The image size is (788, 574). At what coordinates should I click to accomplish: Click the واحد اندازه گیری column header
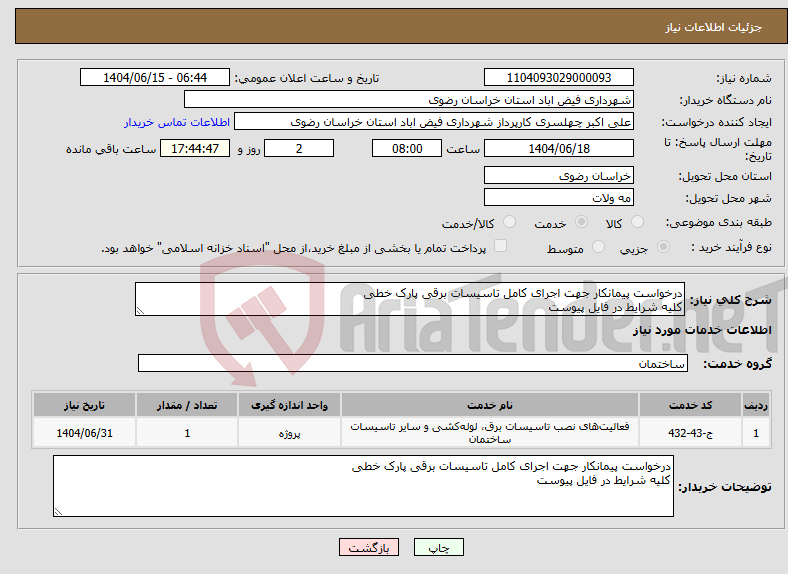coord(289,405)
